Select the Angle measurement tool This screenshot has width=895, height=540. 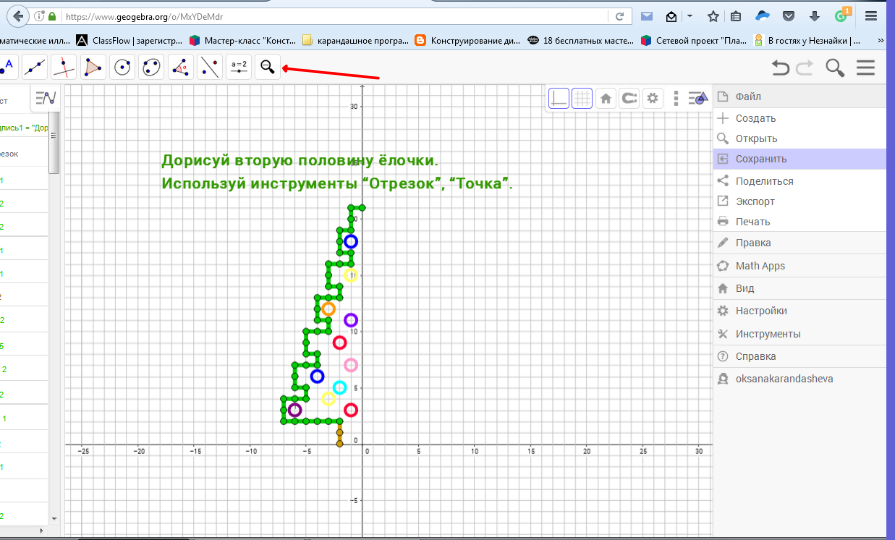point(181,67)
